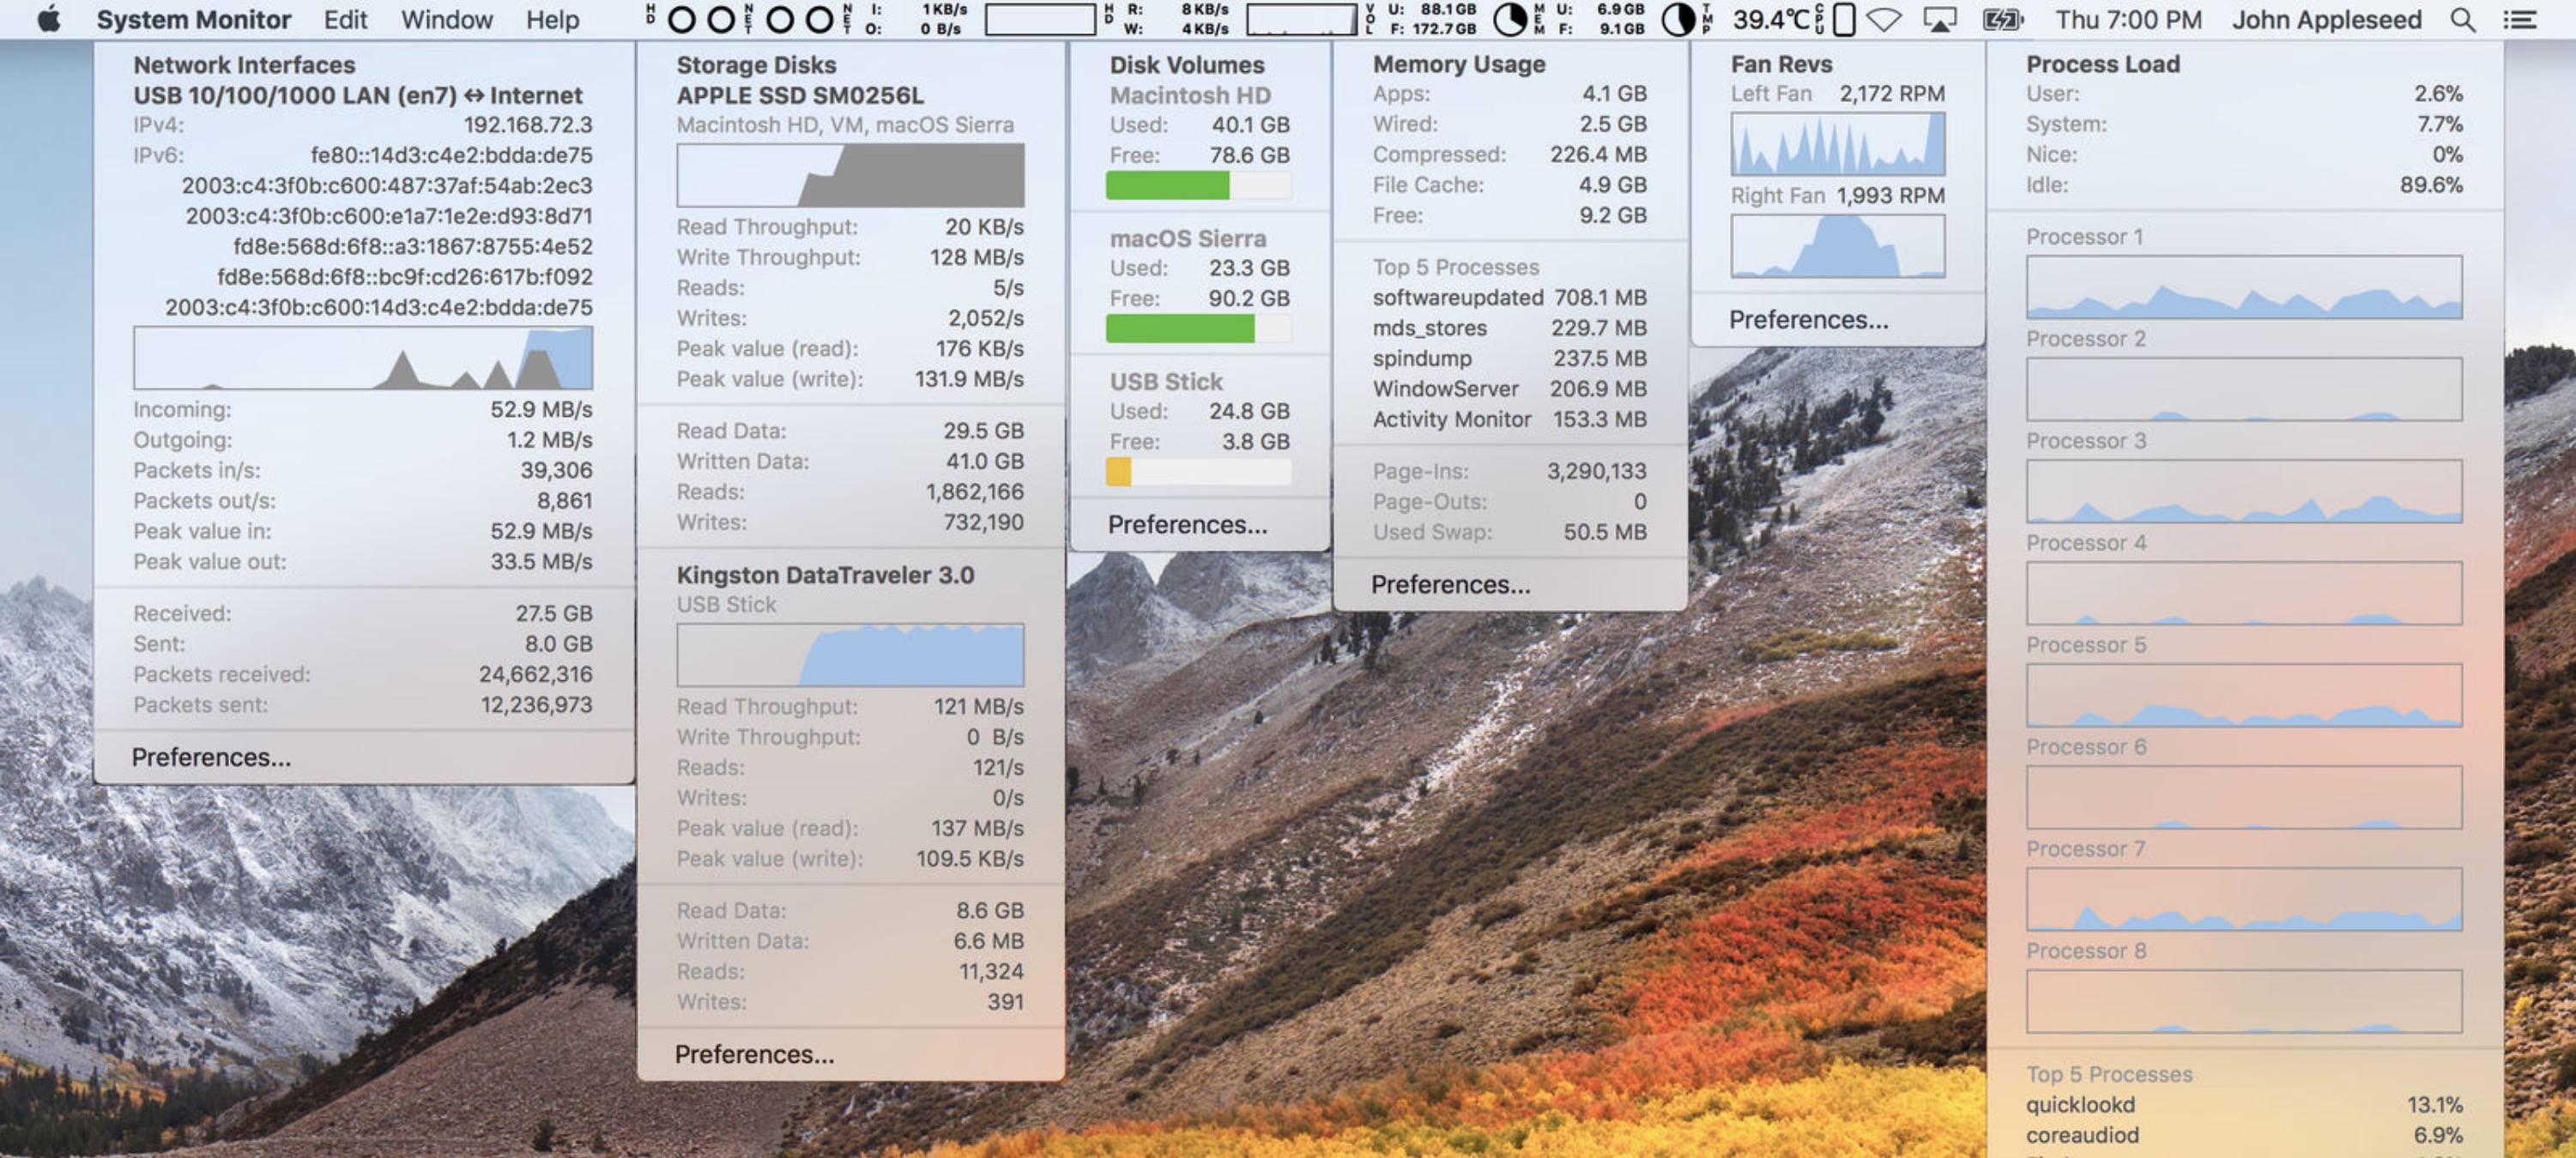This screenshot has height=1158, width=2576.
Task: Select the quicklookd process row
Action: (2244, 1104)
